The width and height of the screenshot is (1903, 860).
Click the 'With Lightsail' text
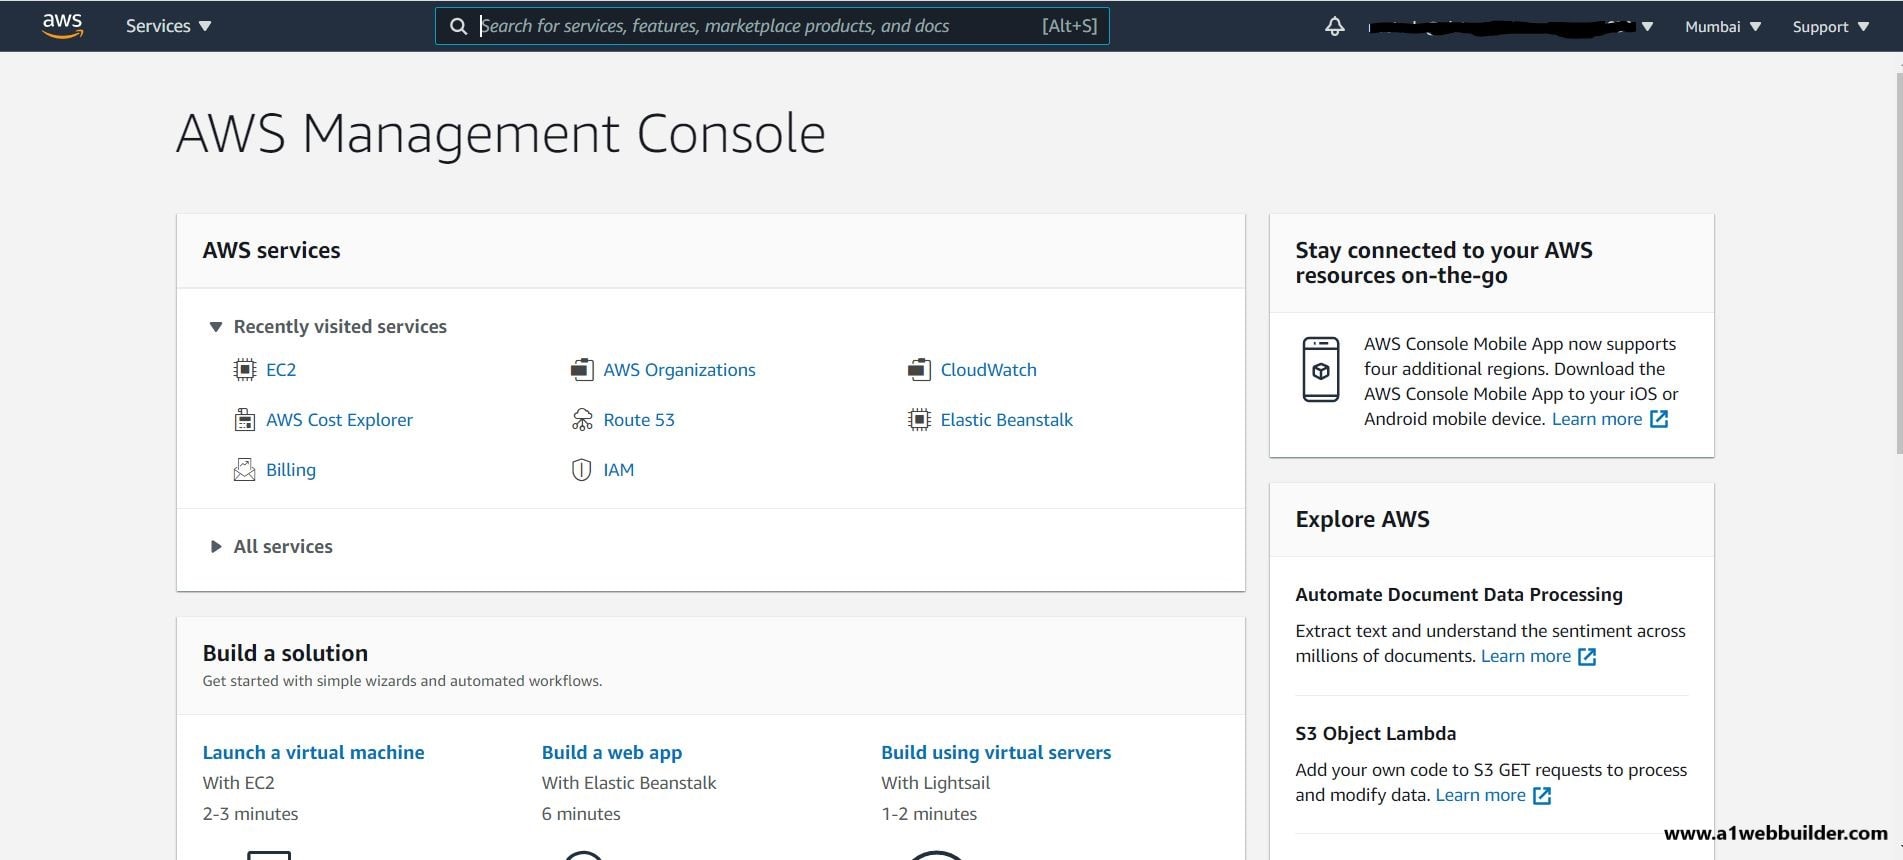935,783
